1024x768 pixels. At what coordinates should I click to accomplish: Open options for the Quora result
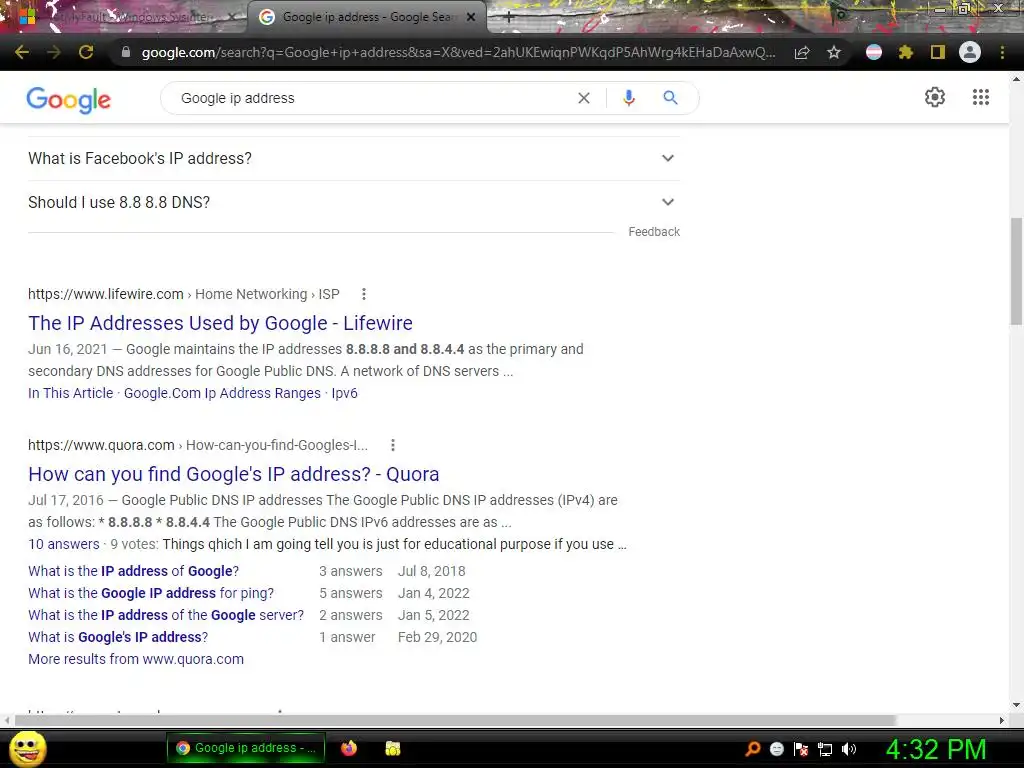[392, 445]
